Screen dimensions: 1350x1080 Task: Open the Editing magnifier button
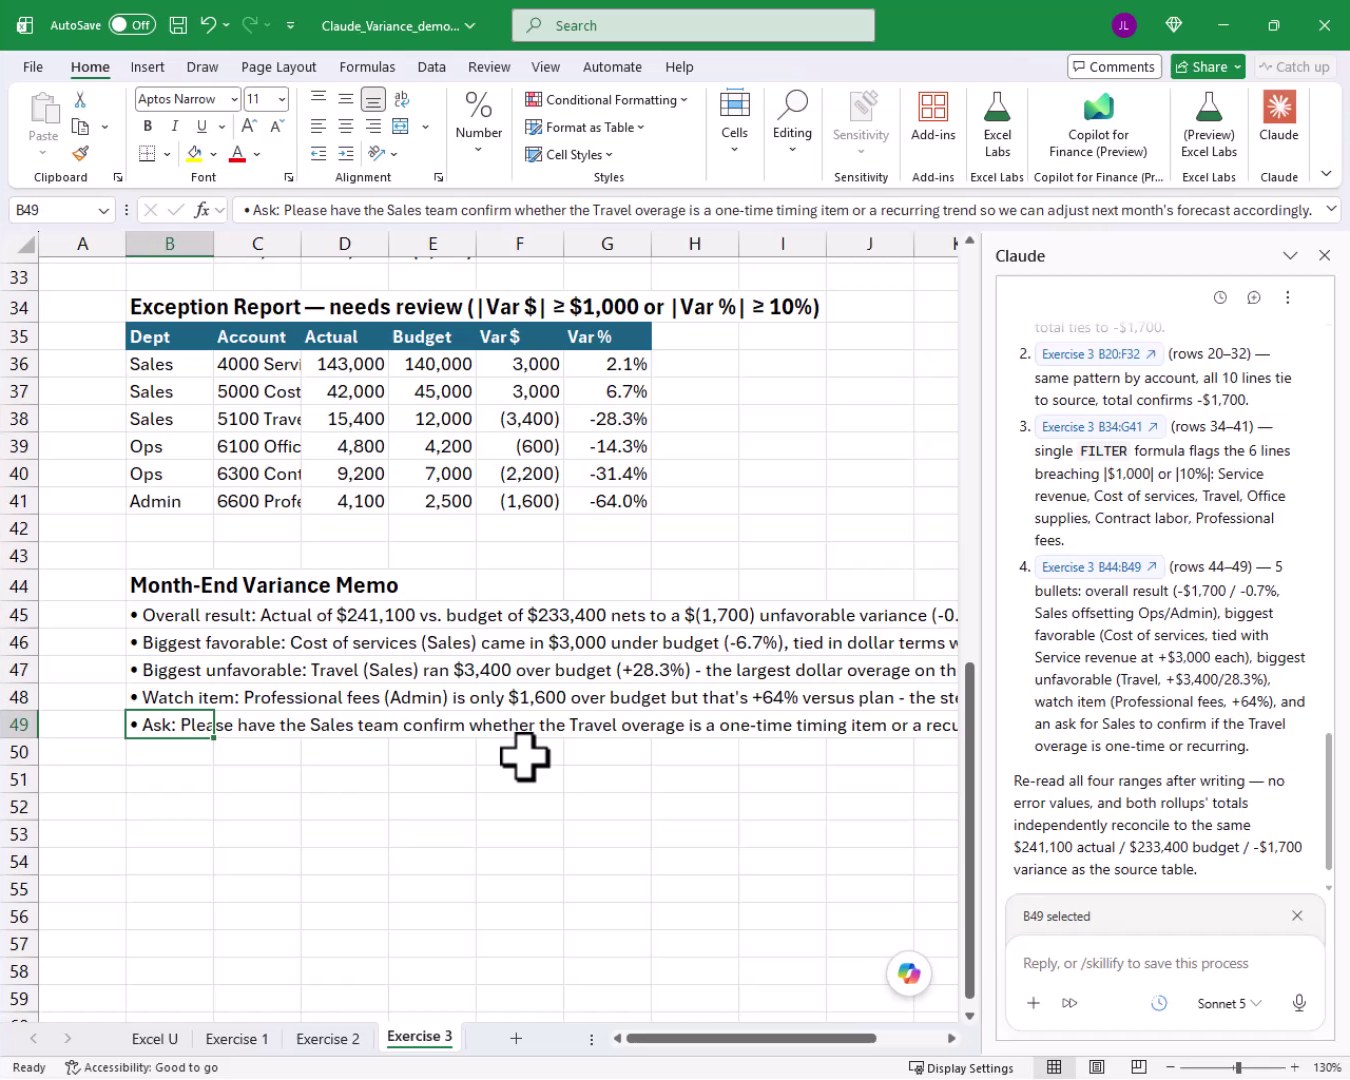792,122
